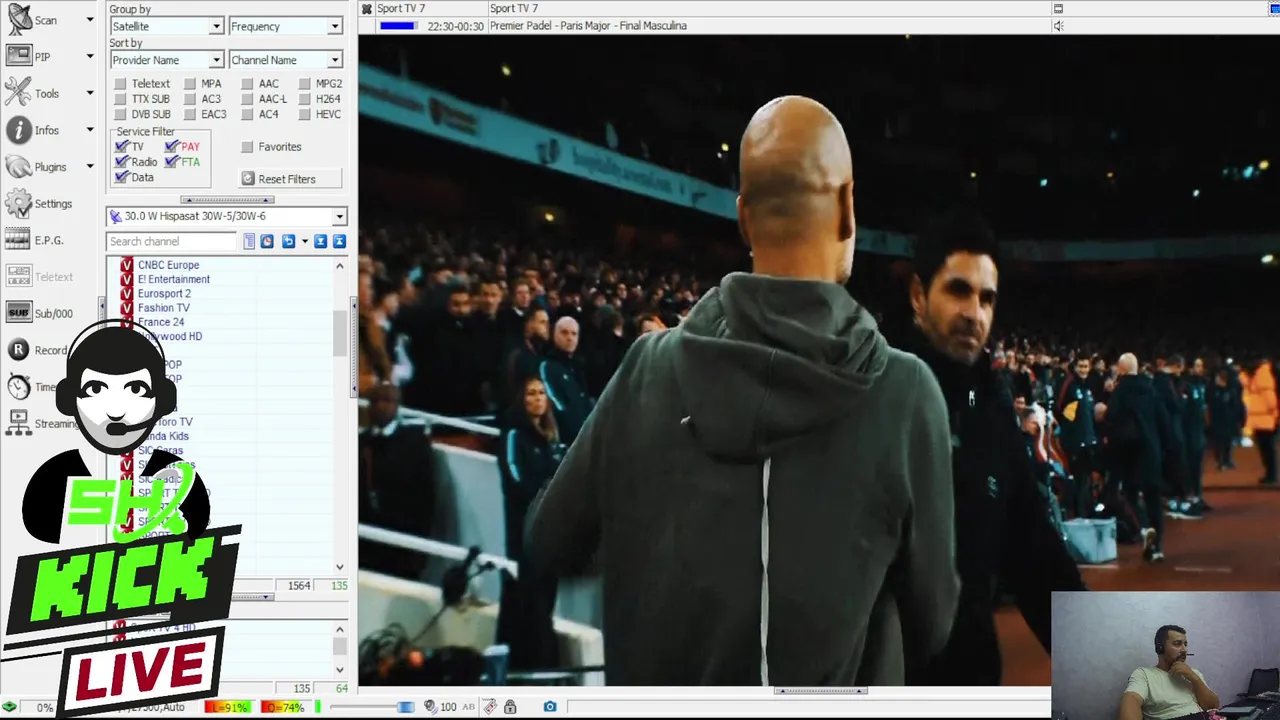Open Settings from the sidebar
Screen dimensions: 1280x720
pyautogui.click(x=39, y=203)
